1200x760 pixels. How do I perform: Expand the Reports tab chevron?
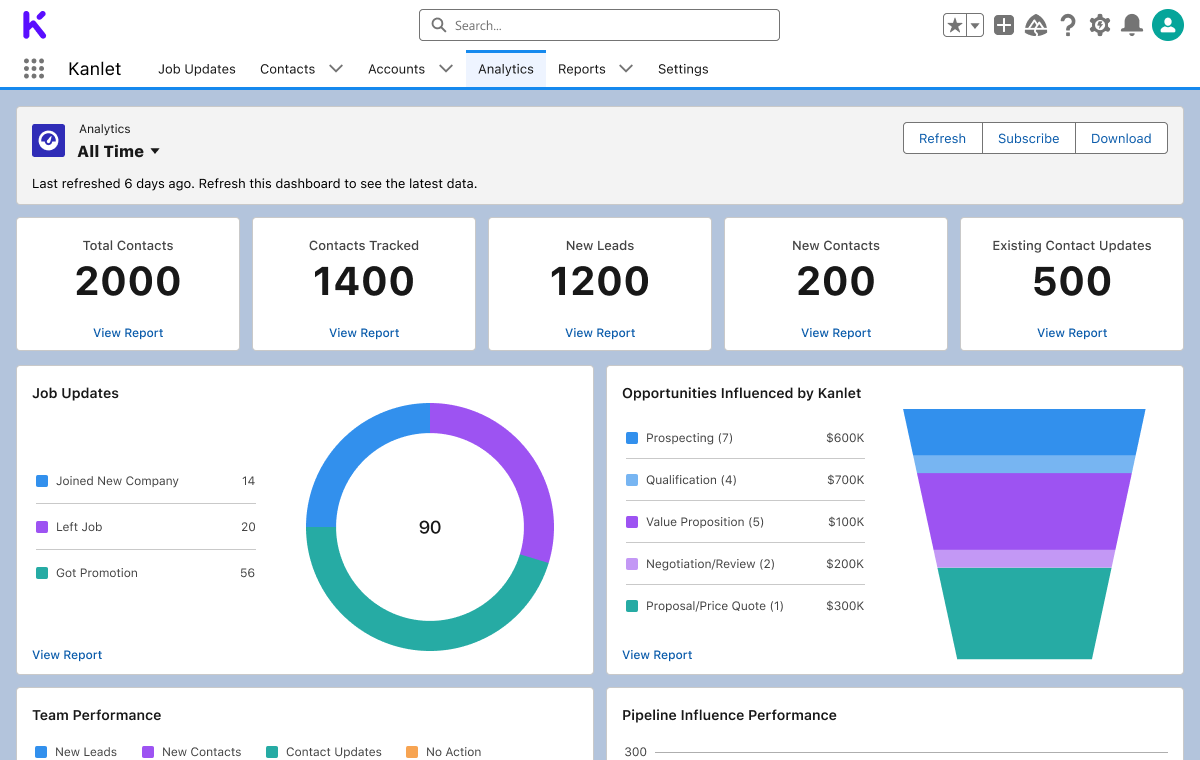(x=626, y=69)
